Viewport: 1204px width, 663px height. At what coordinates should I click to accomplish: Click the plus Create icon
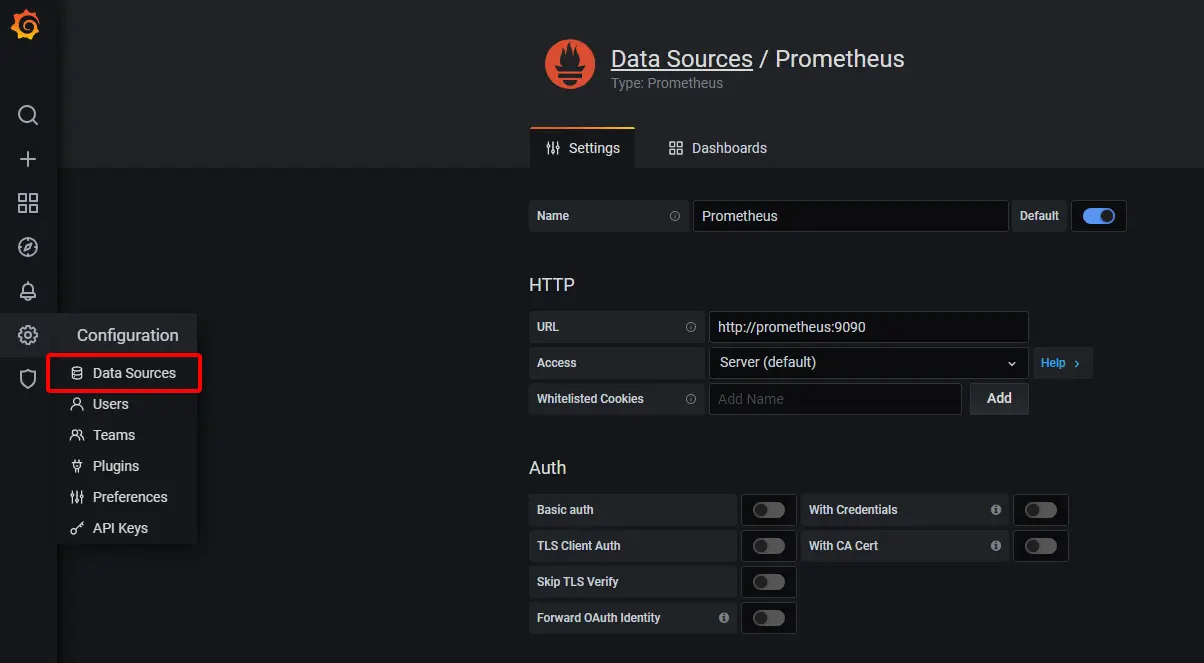[x=28, y=159]
